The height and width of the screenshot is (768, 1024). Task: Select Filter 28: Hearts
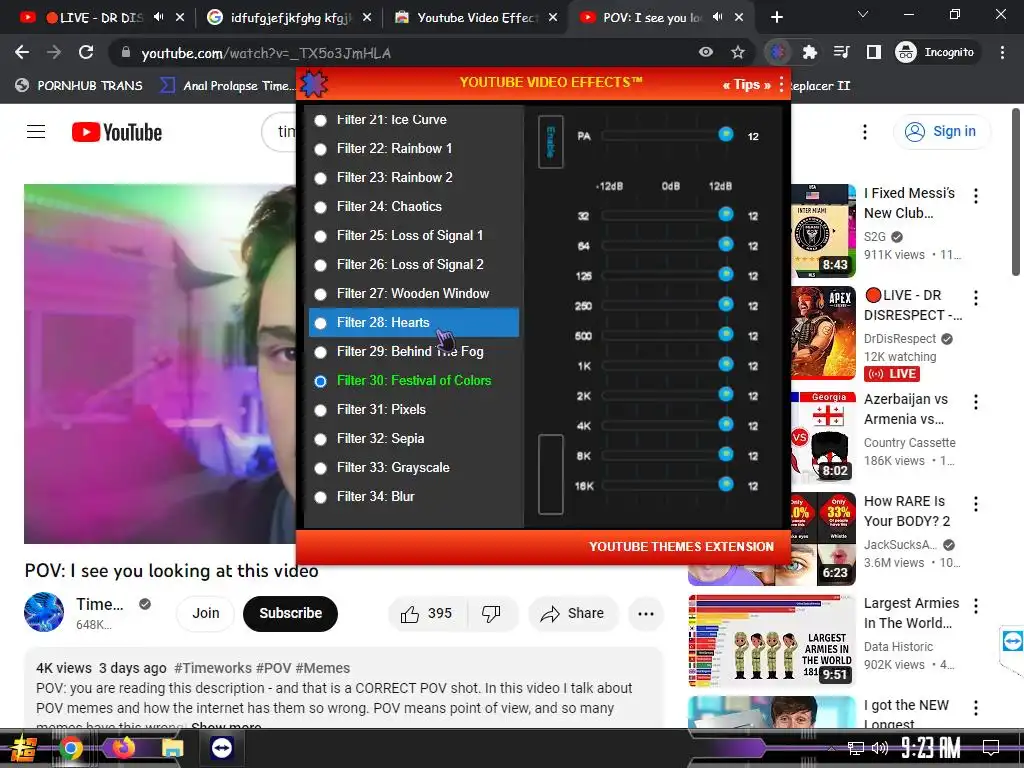pyautogui.click(x=414, y=323)
